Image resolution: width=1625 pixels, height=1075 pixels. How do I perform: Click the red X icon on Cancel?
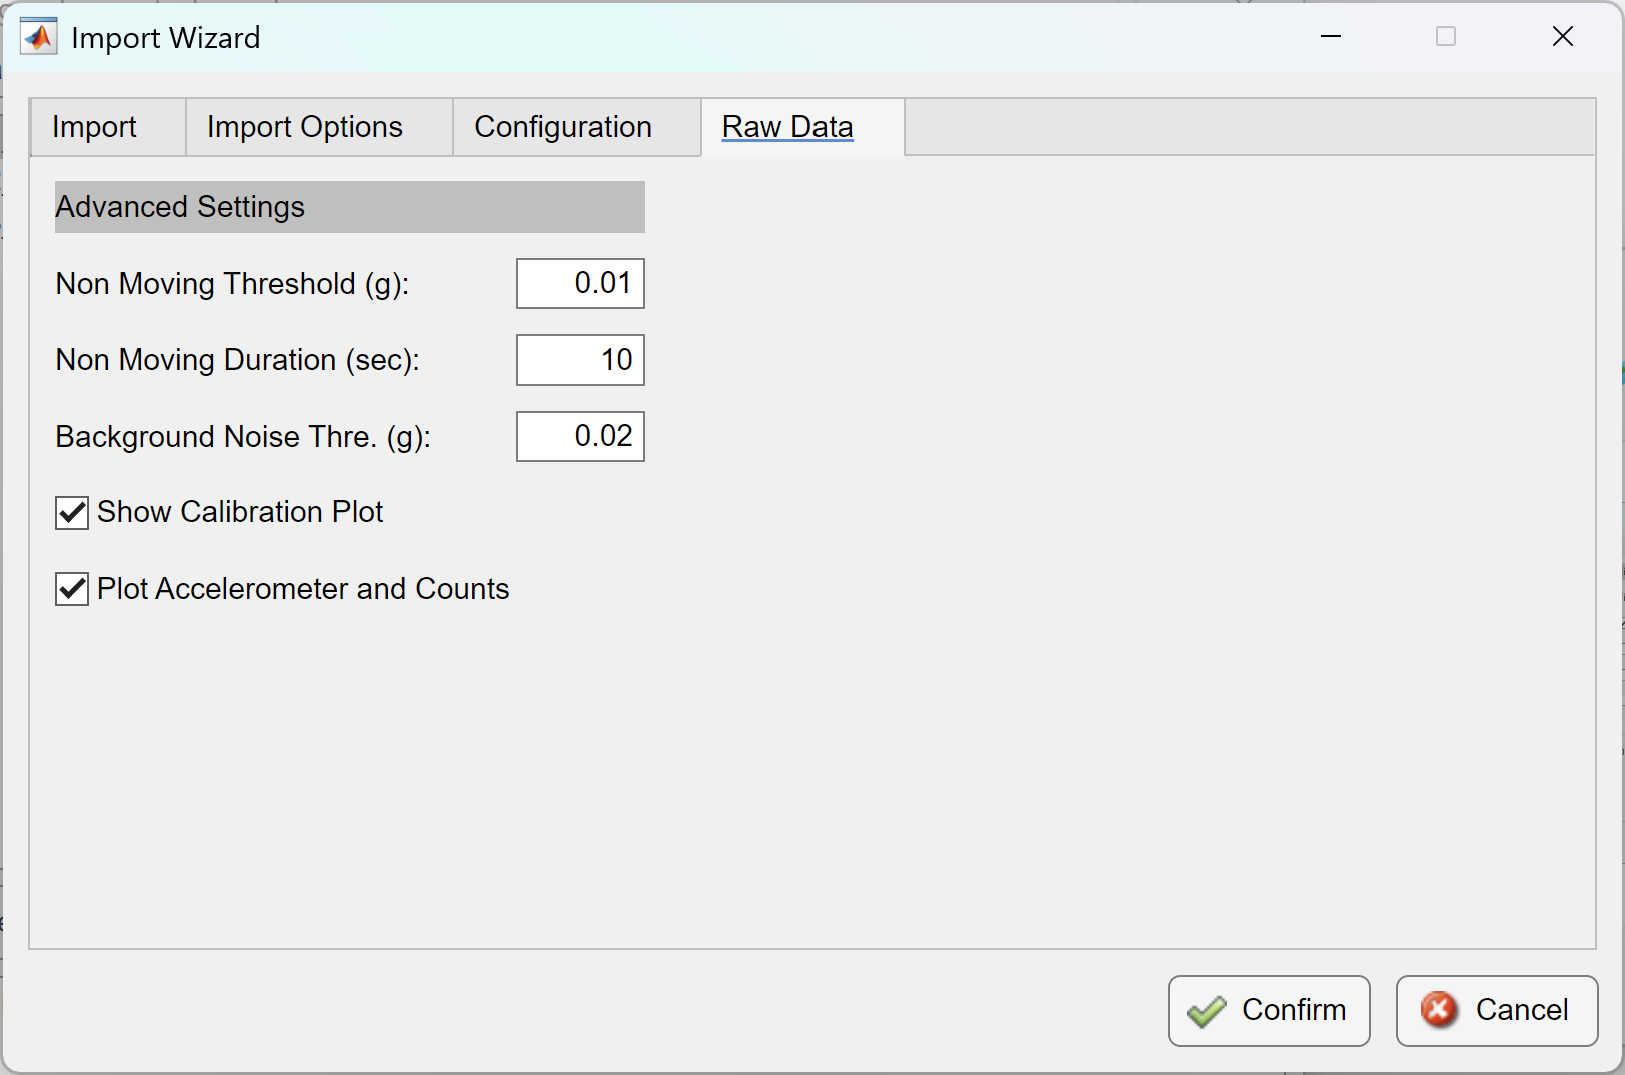click(x=1438, y=1010)
